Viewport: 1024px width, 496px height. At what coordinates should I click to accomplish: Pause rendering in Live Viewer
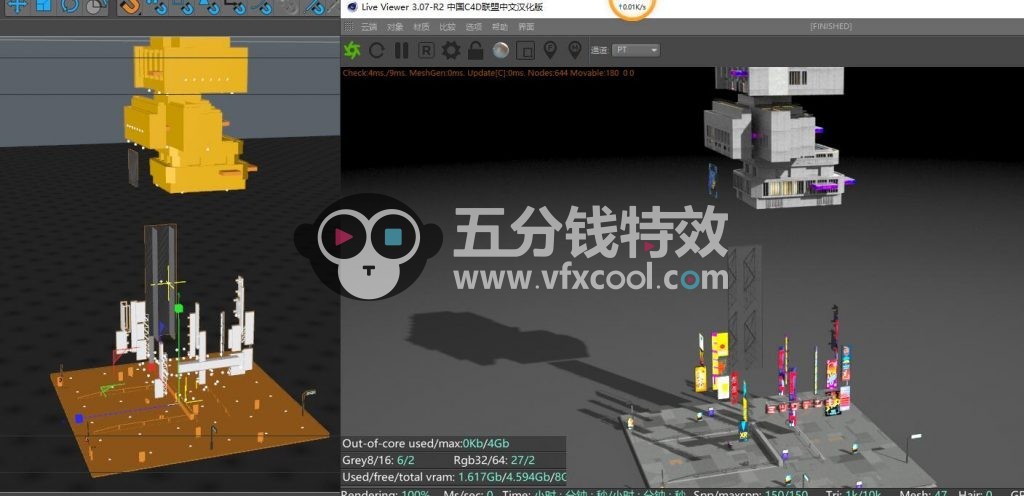[x=402, y=50]
